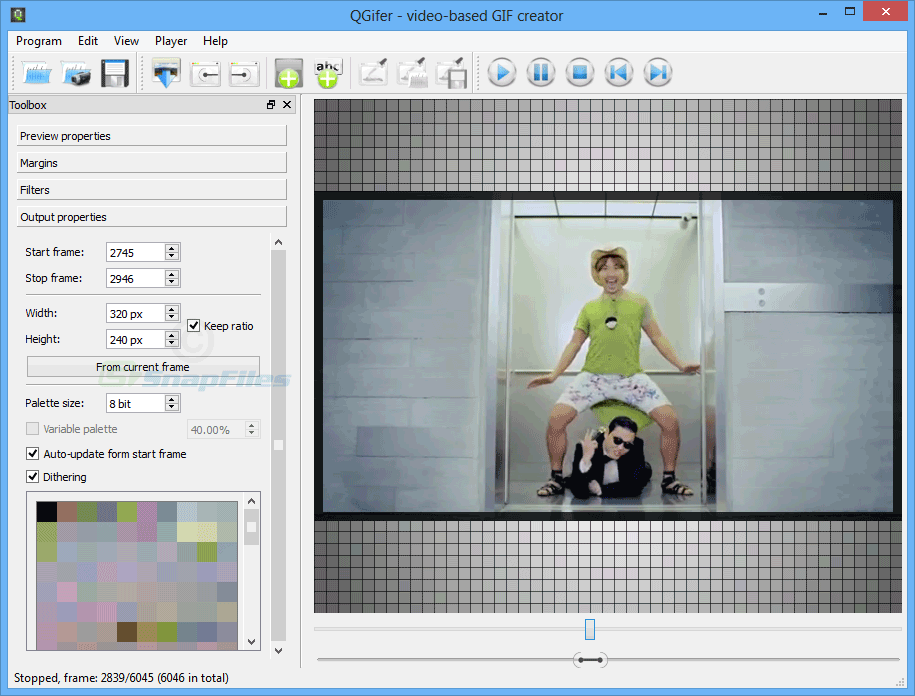Set start frame from current position icon
Screen dimensions: 915x696
205,73
